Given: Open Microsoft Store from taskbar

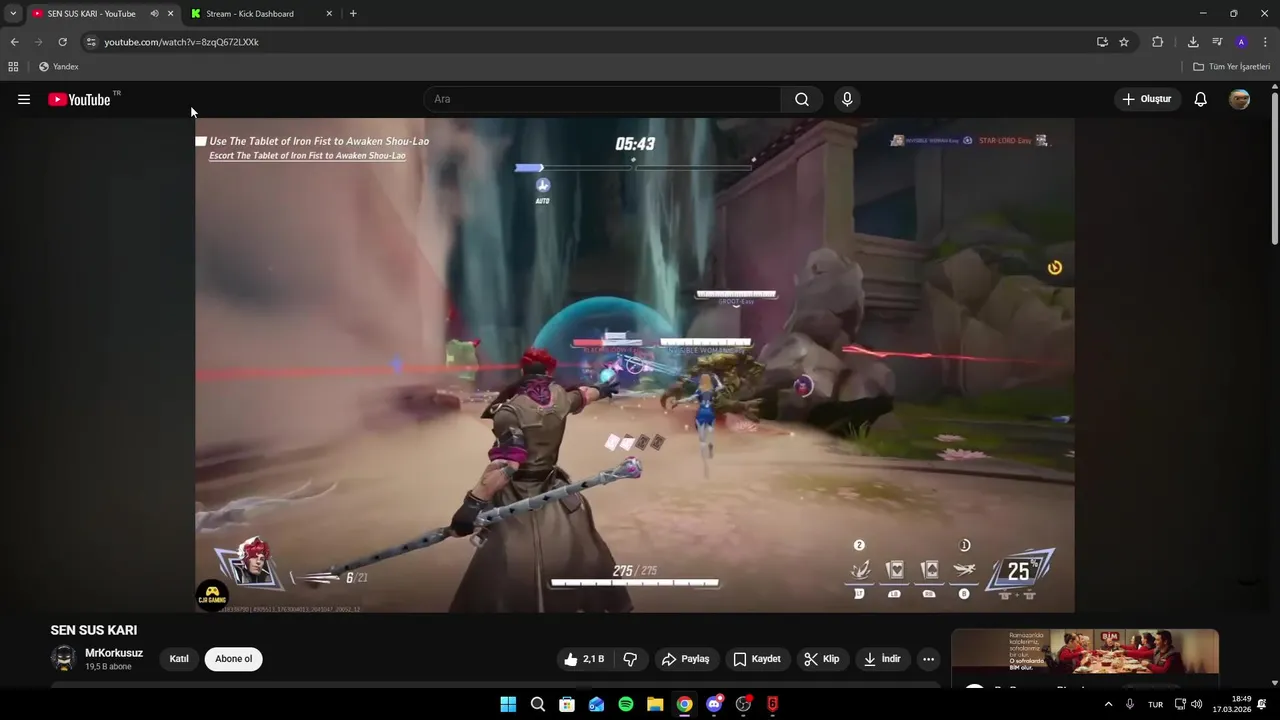Looking at the screenshot, I should click(x=567, y=704).
